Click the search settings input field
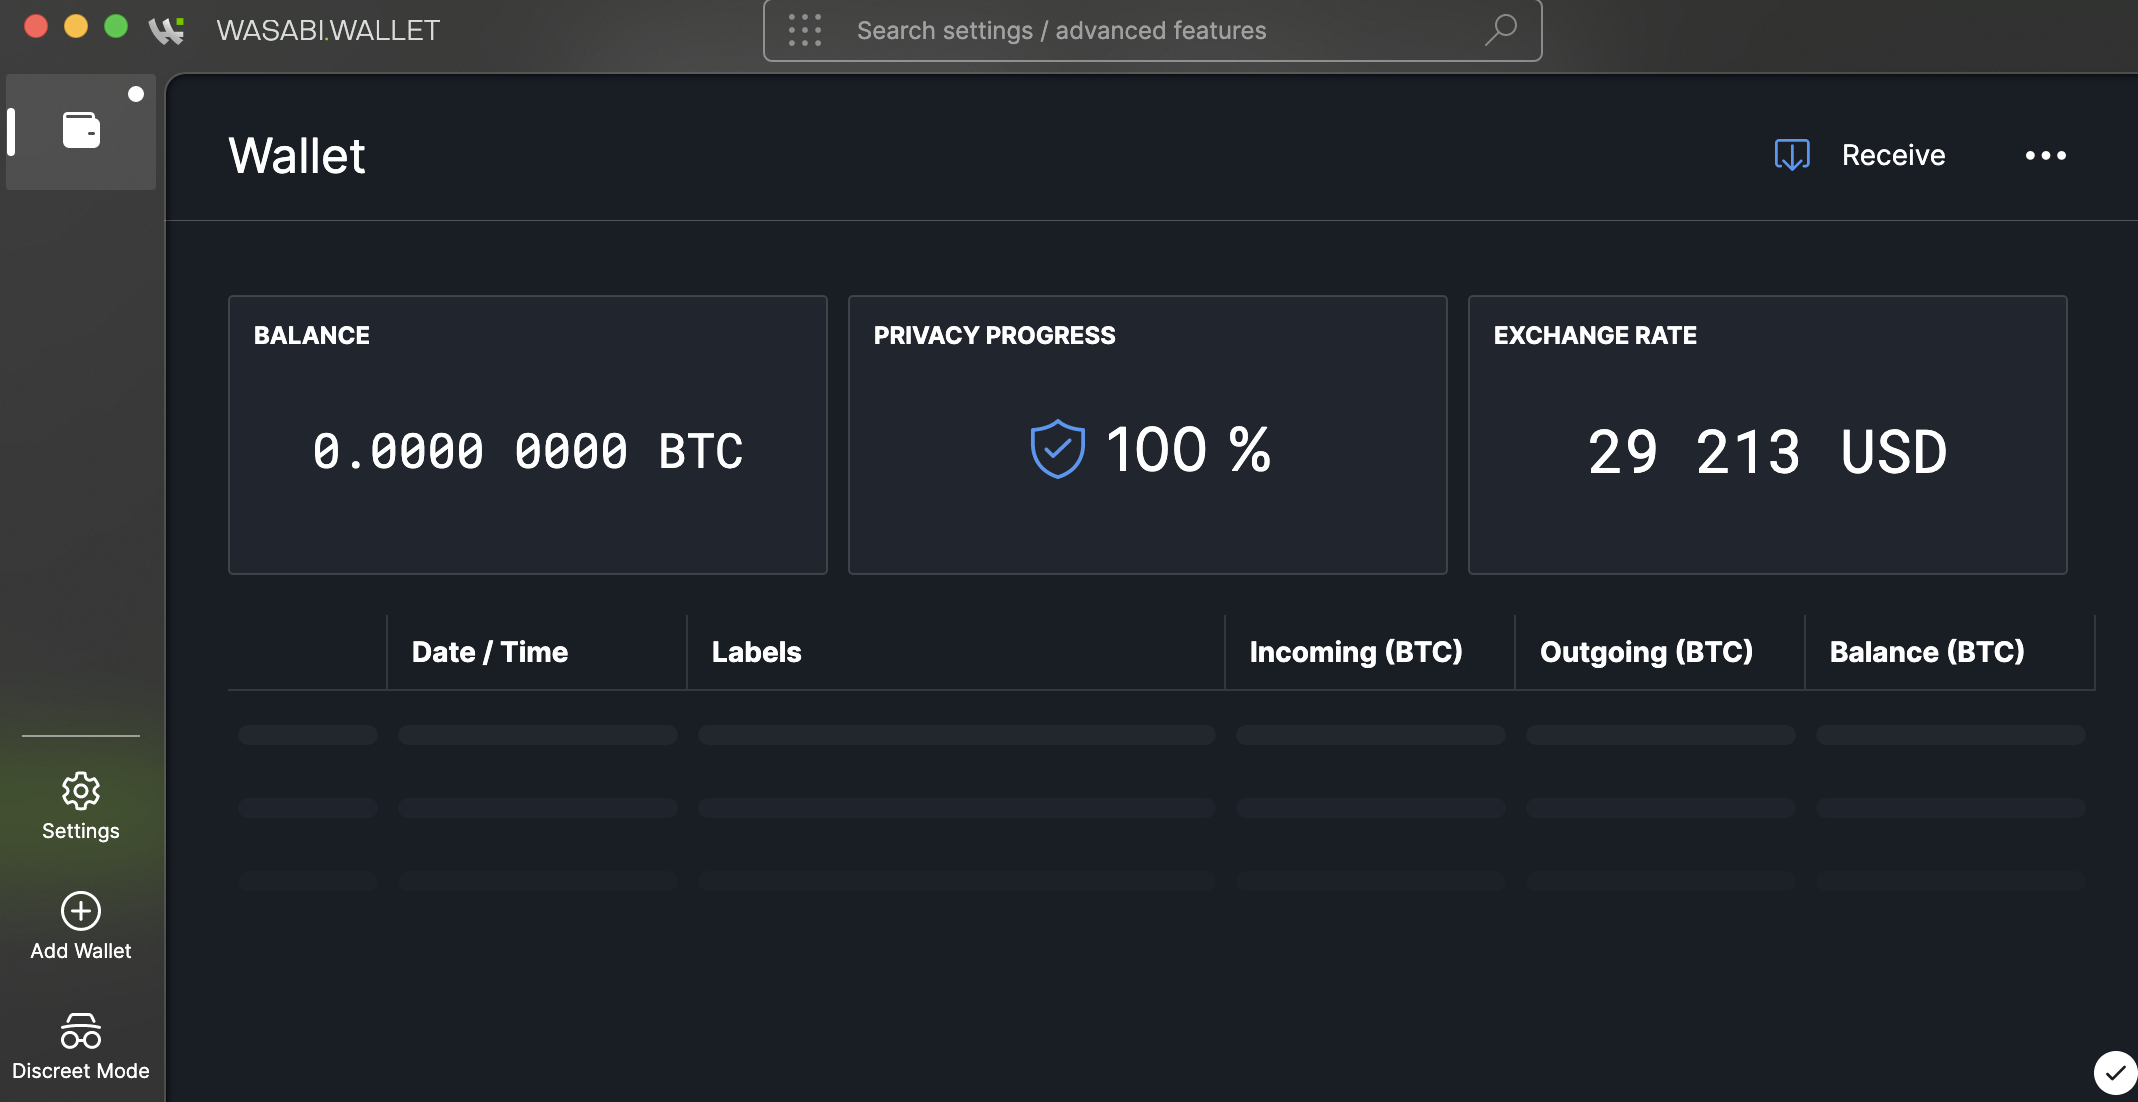 point(1150,30)
